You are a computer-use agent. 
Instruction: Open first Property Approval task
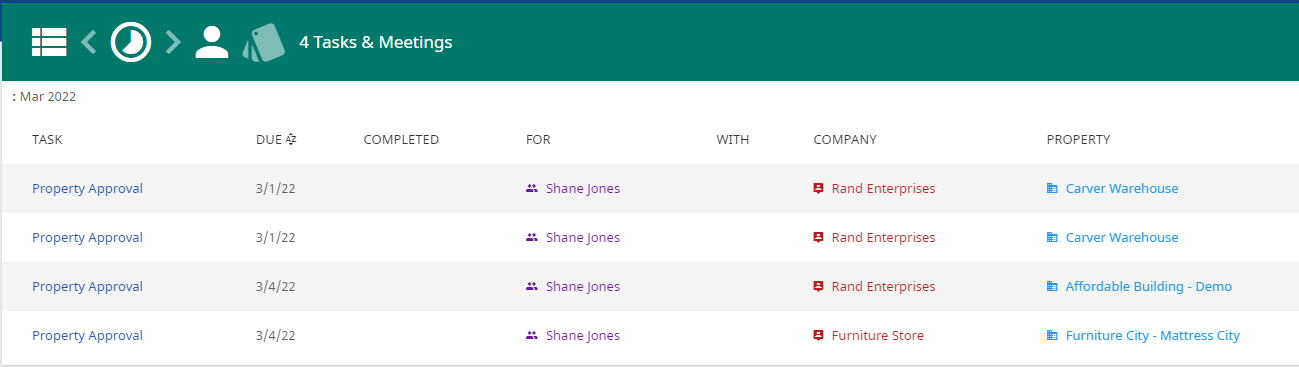click(x=87, y=188)
